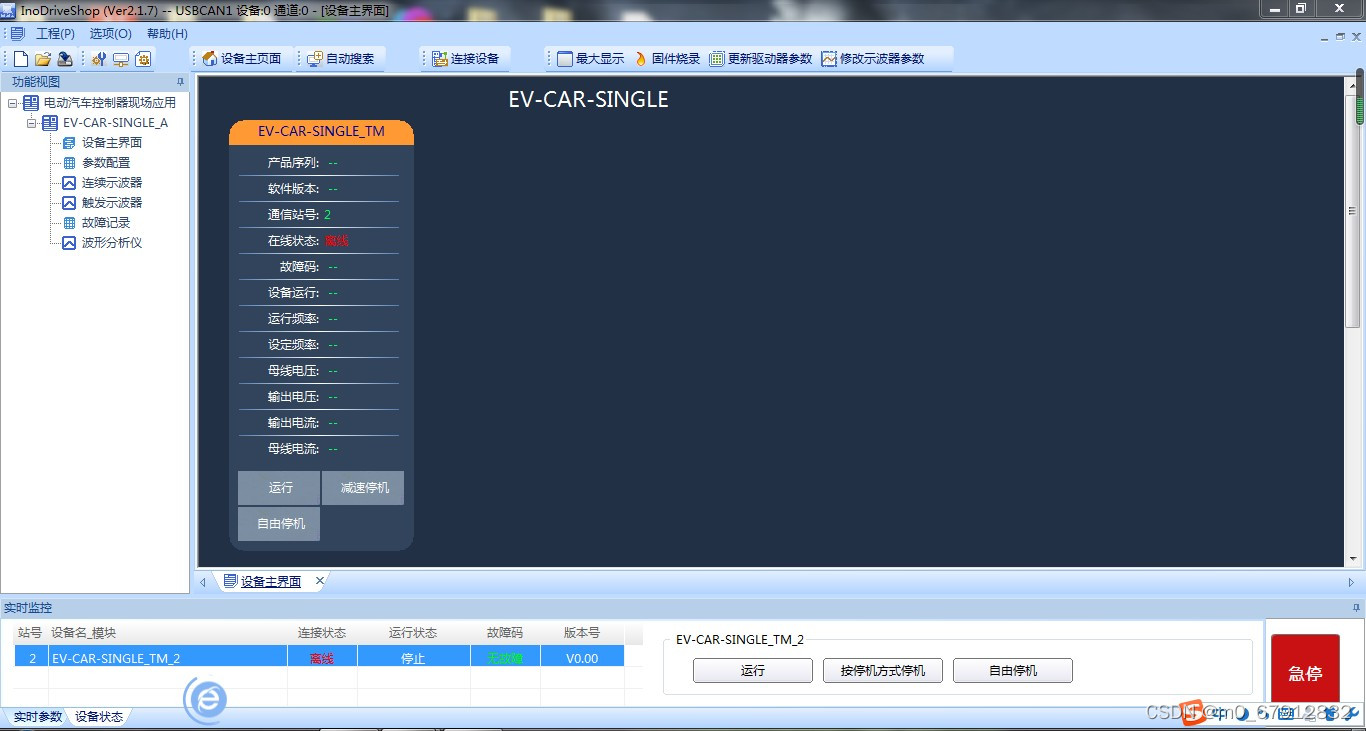
Task: Open 参数配置 in the tree
Action: 105,163
